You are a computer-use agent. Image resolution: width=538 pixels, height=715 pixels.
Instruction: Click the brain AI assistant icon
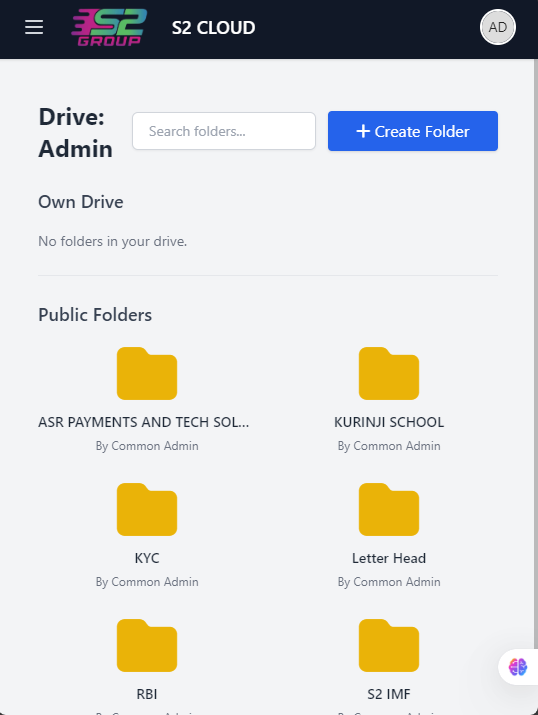(x=518, y=667)
